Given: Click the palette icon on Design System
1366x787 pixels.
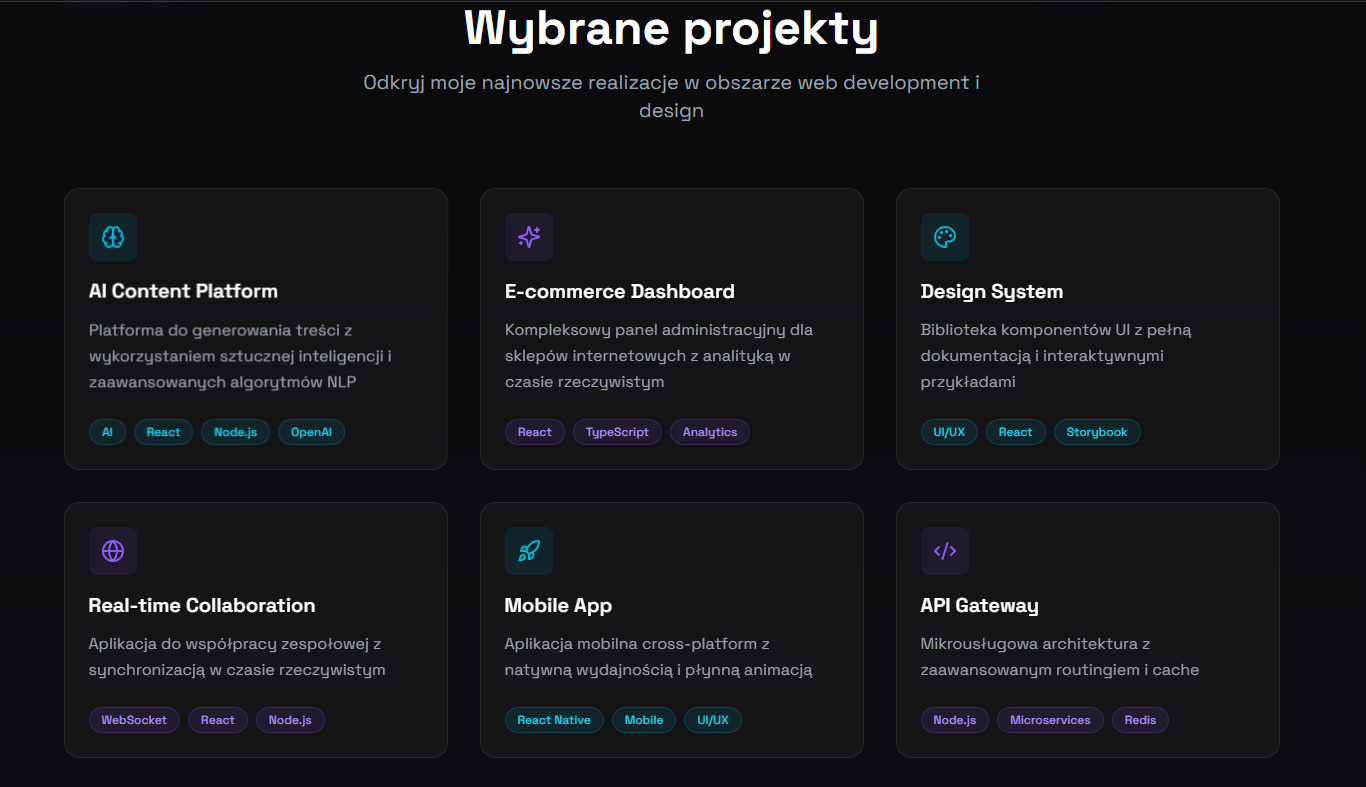Looking at the screenshot, I should coord(945,237).
